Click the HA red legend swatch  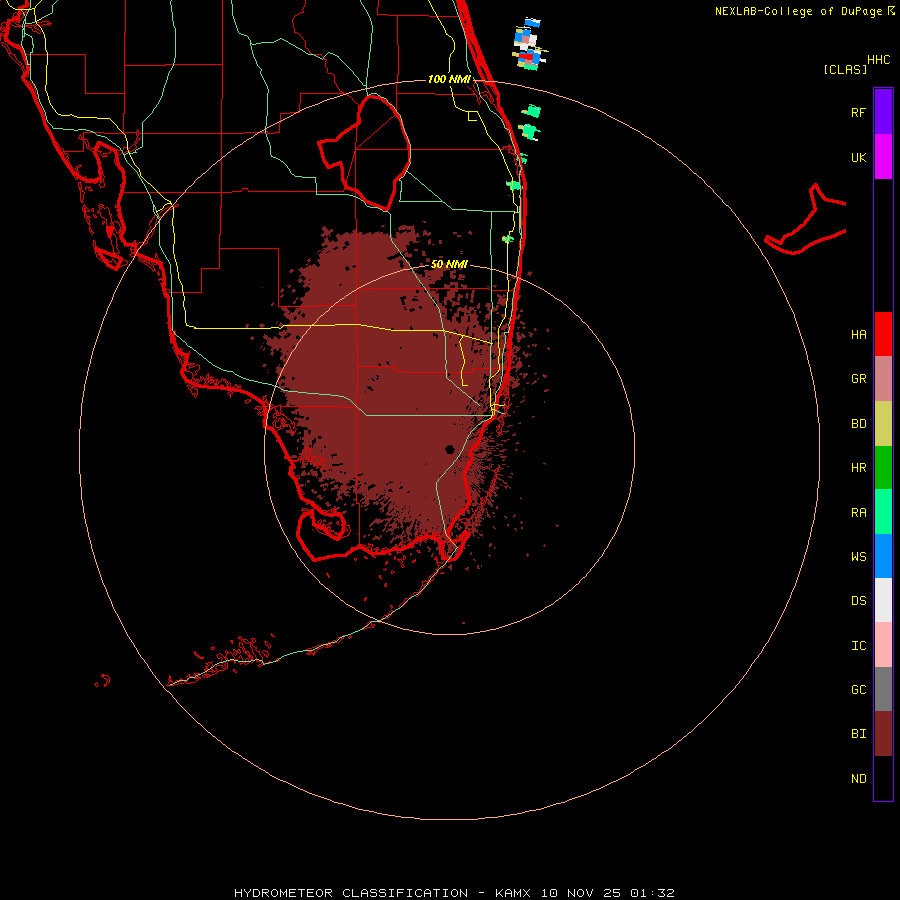click(883, 334)
